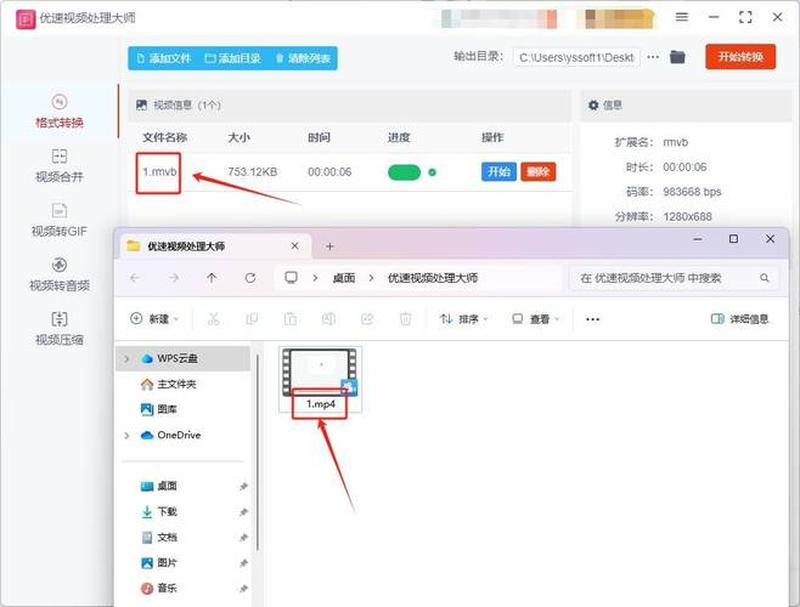Click the 桌面 breadcrumb in address bar
Image resolution: width=800 pixels, height=607 pixels.
coord(344,278)
